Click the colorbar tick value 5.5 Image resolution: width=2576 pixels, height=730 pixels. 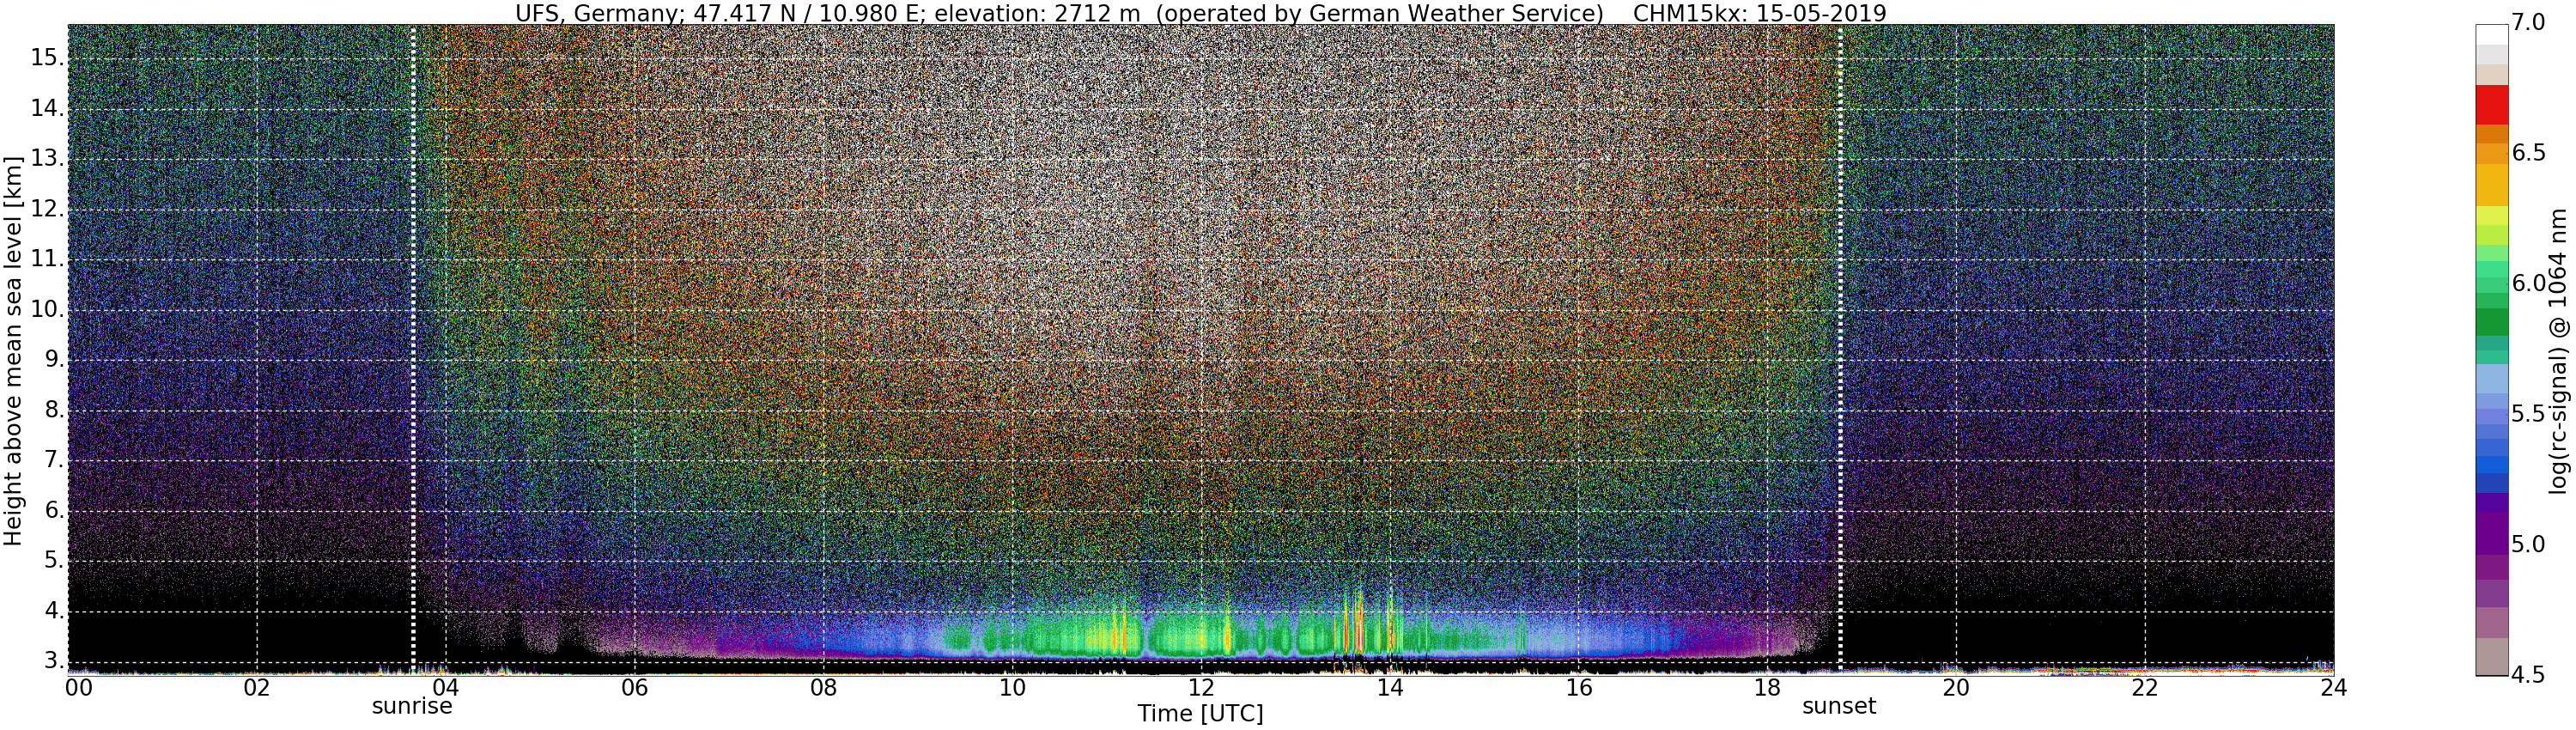click(2528, 414)
